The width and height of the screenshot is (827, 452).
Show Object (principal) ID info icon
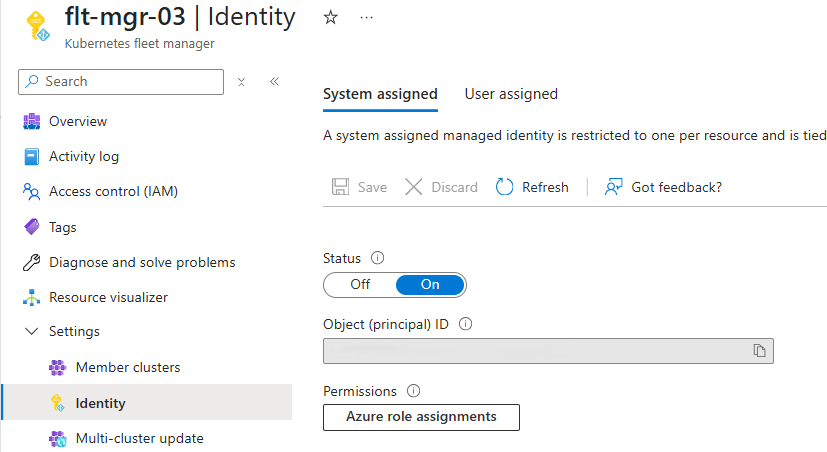[466, 324]
